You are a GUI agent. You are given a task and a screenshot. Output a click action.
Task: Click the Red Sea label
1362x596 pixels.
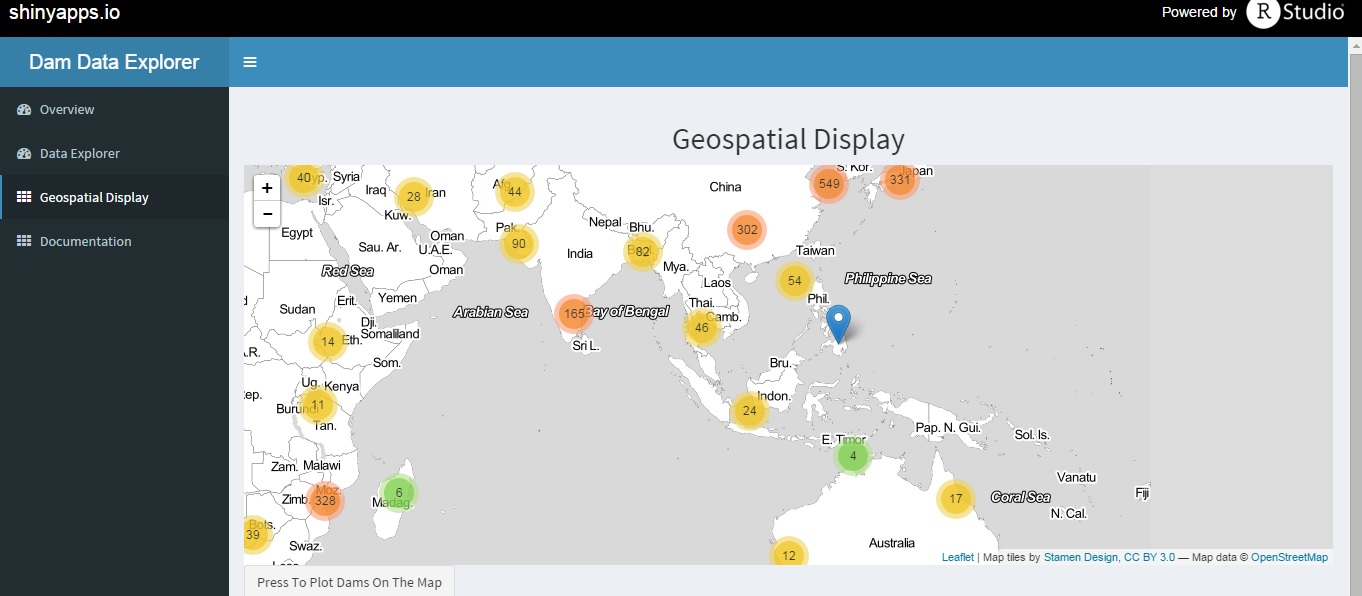347,271
